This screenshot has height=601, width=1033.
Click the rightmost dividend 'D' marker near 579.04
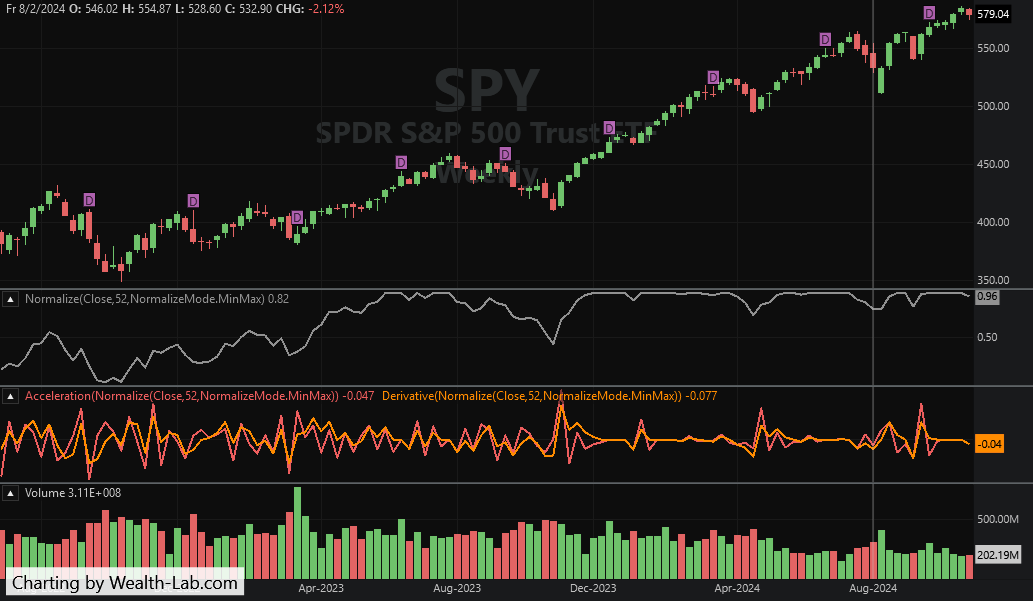click(929, 13)
